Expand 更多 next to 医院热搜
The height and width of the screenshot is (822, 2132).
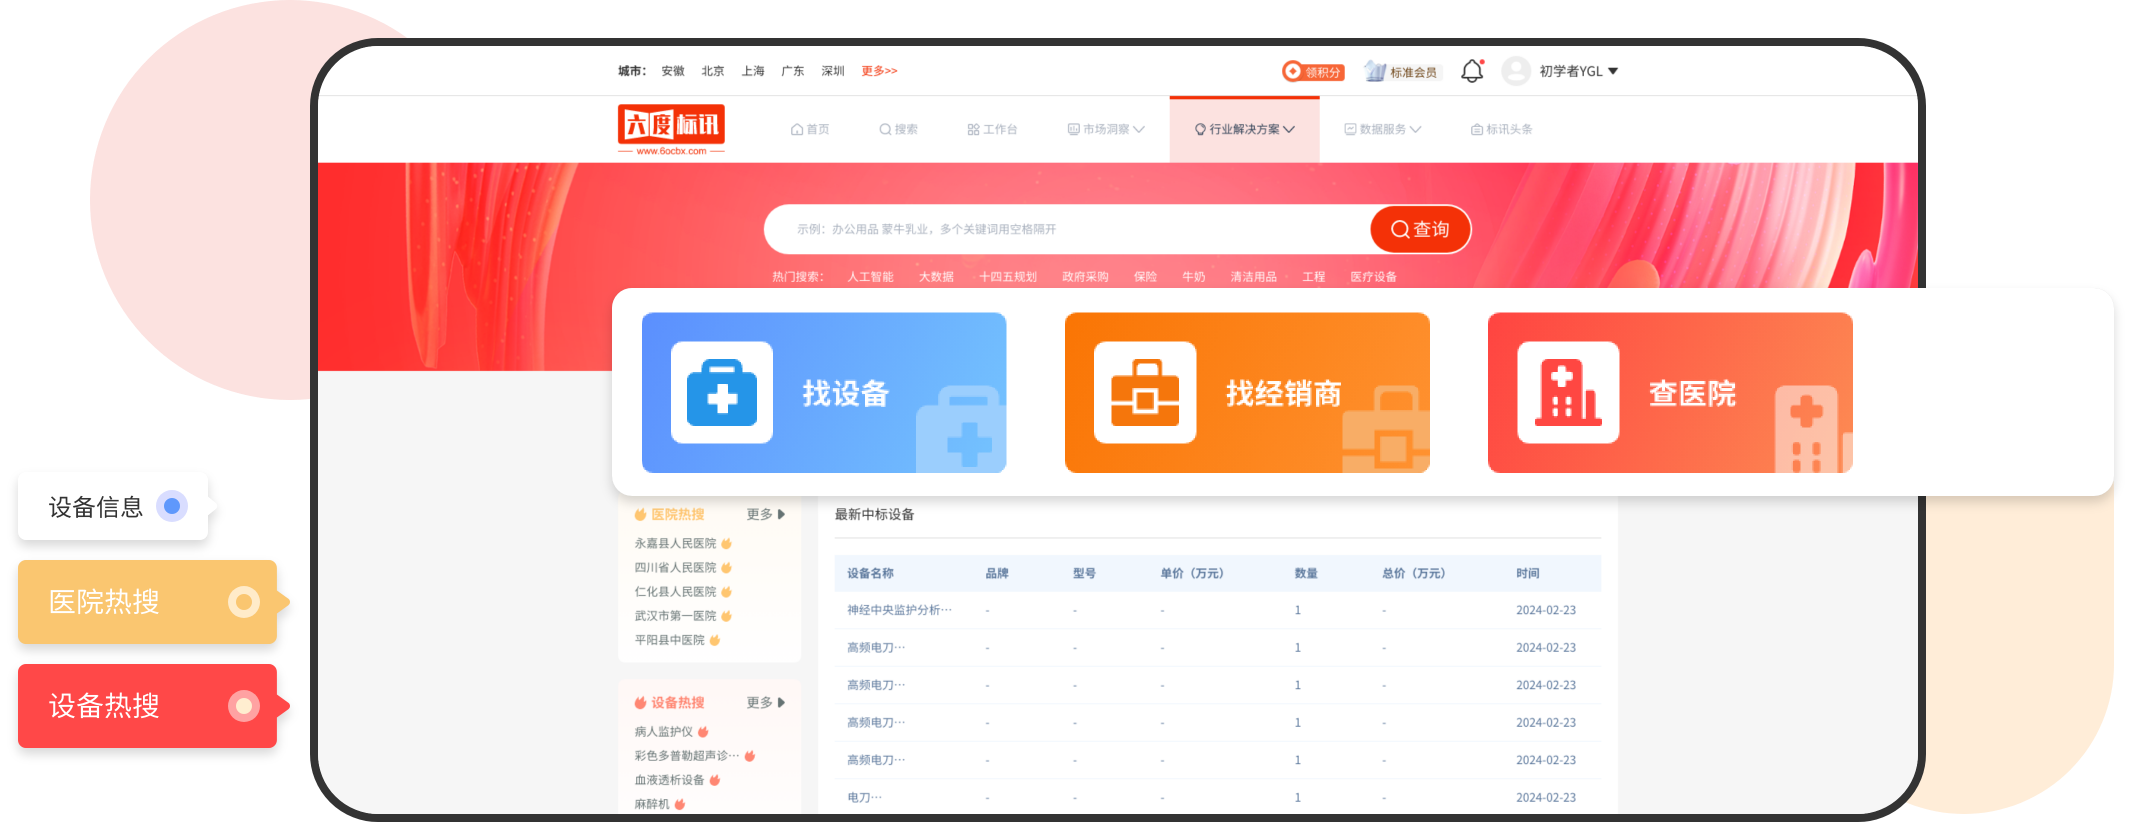[766, 514]
